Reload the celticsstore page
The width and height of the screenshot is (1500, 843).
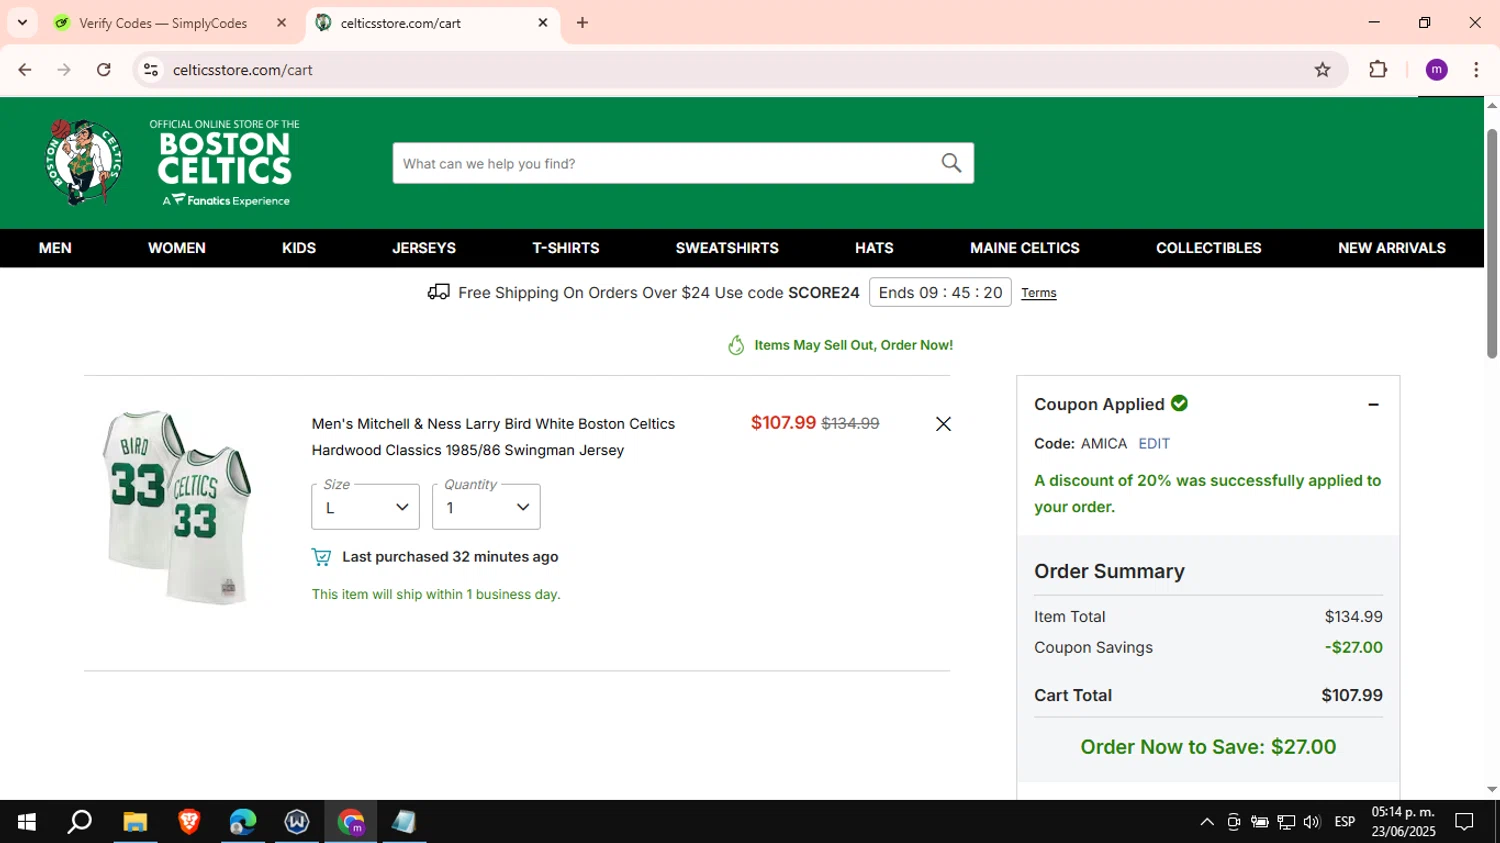(x=104, y=70)
